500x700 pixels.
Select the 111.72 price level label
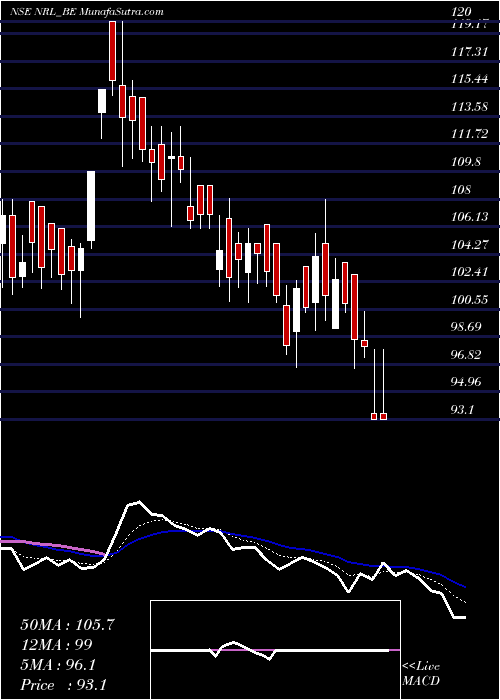point(469,134)
